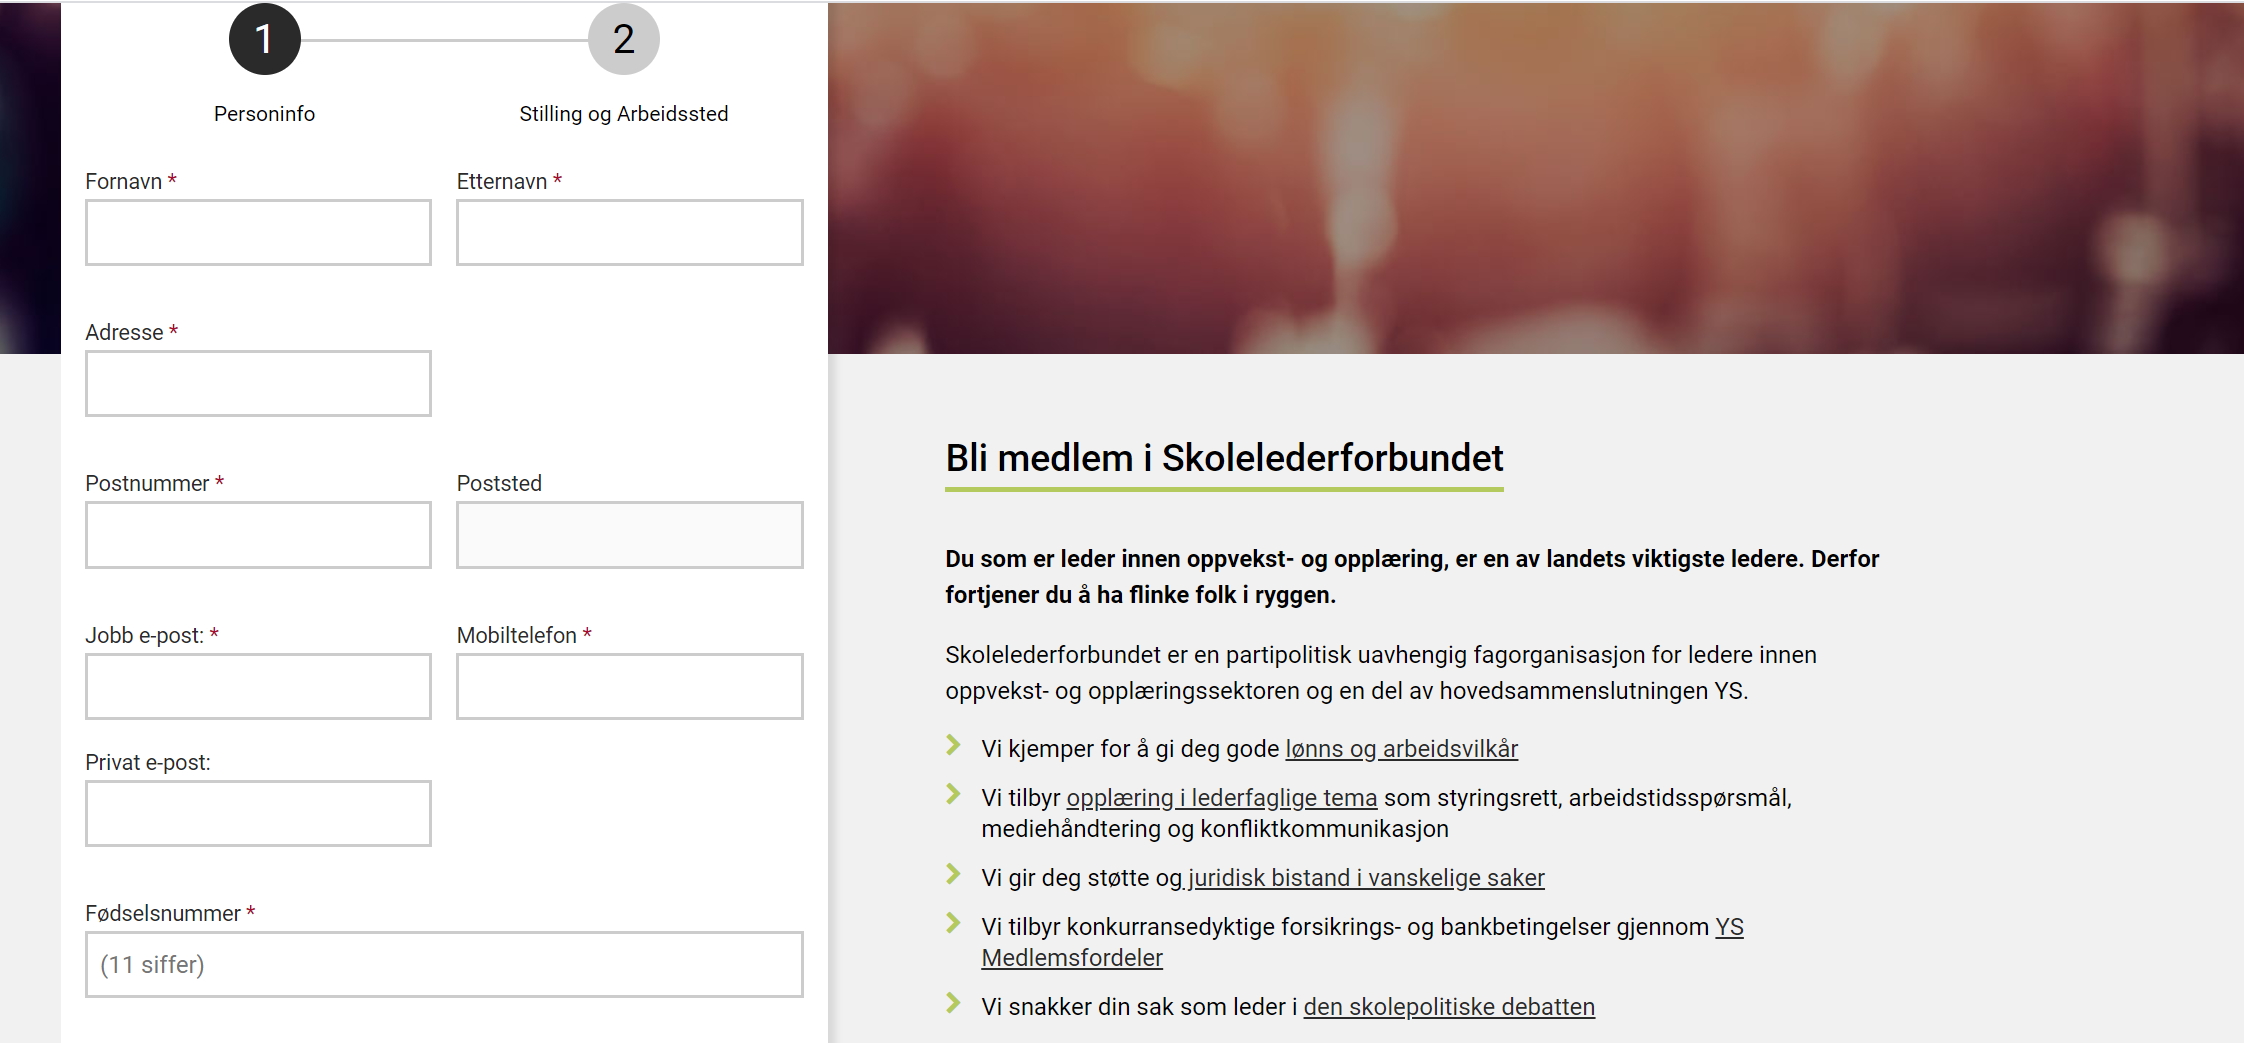Click the Stilling og Arbeidssted step label
2244x1043 pixels.
click(x=623, y=114)
